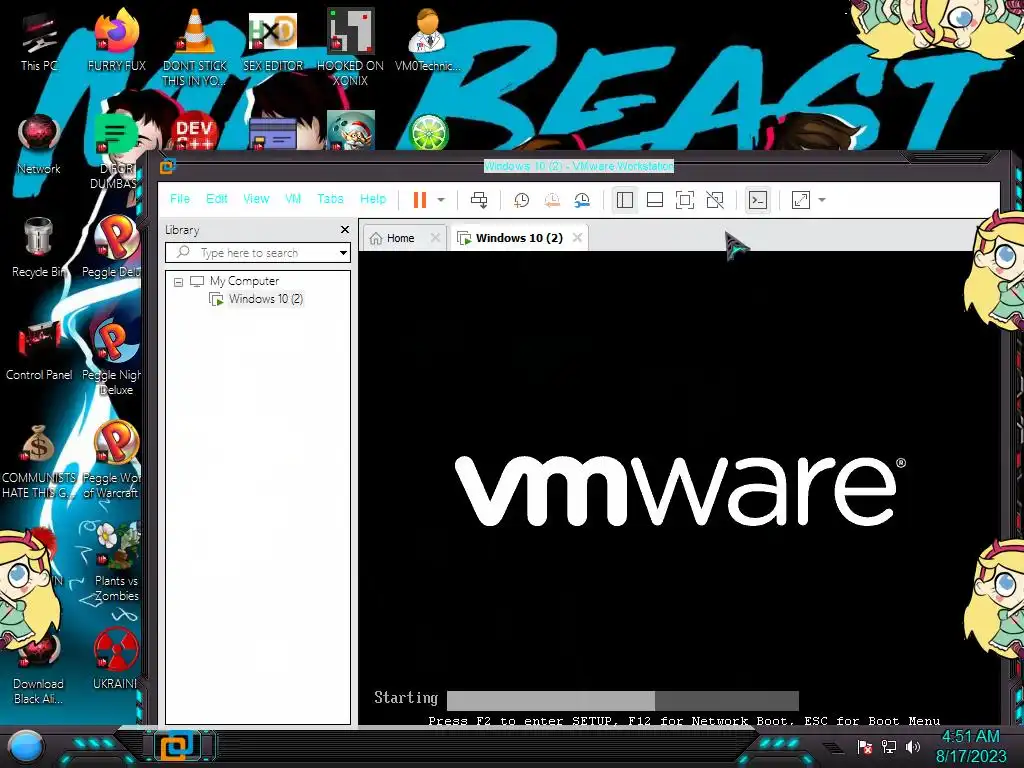Open the View menu

tap(256, 199)
